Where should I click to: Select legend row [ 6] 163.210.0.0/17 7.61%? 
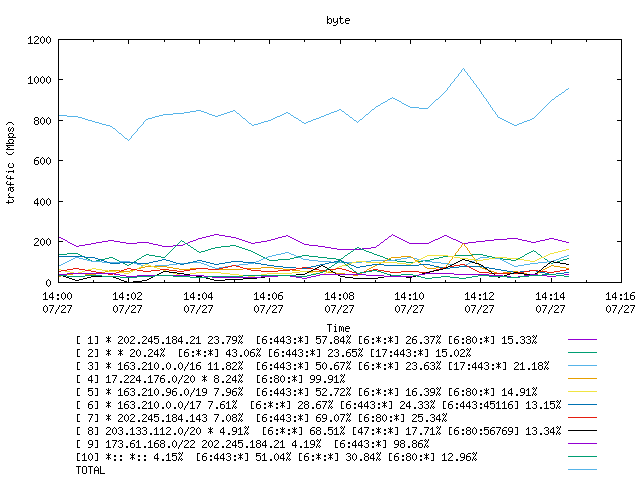point(318,405)
